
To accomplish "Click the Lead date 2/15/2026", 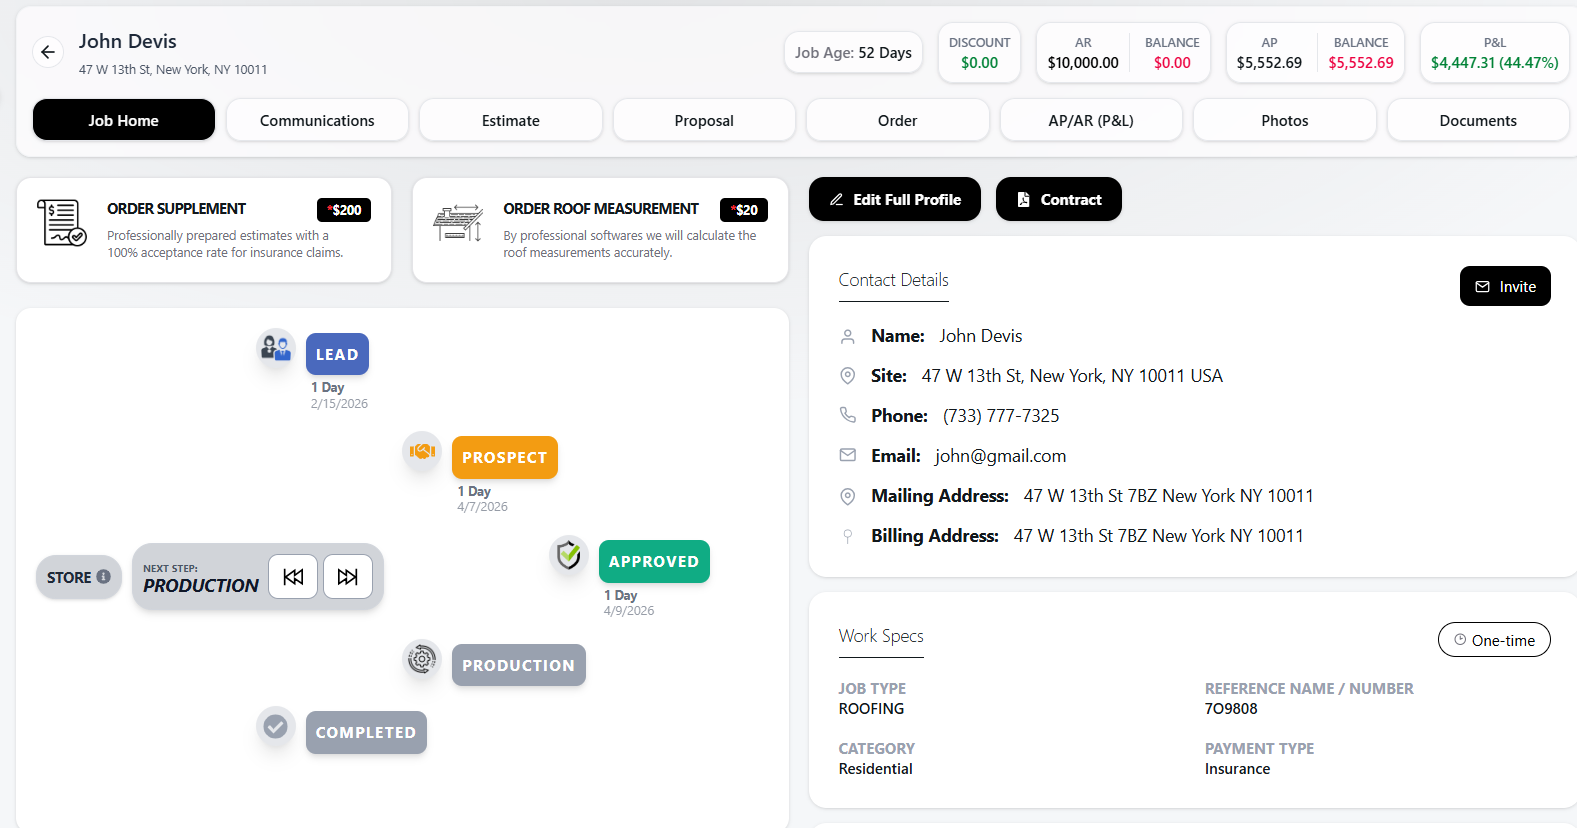I will point(339,404).
